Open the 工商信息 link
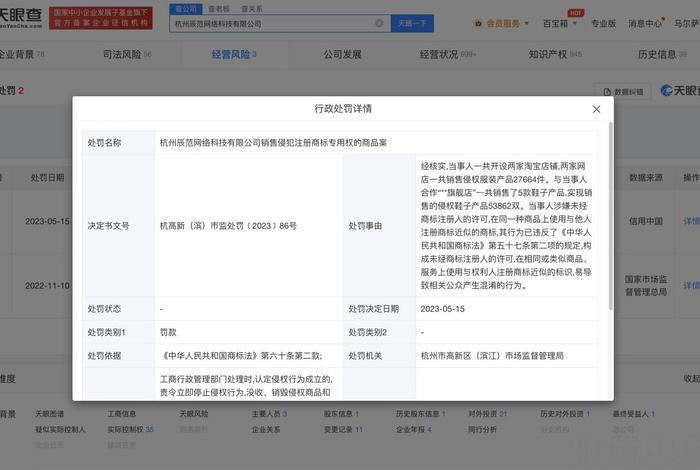Screen dimensions: 700x470 coord(121,414)
